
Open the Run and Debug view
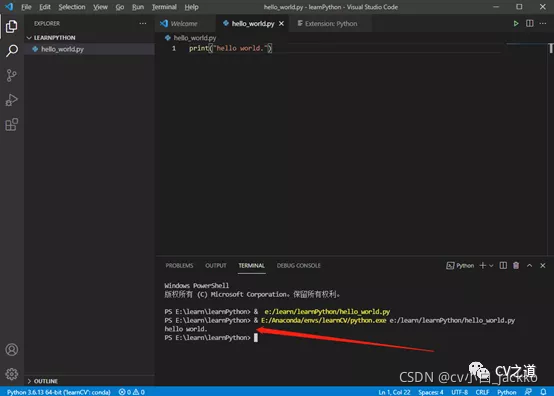tap(12, 100)
